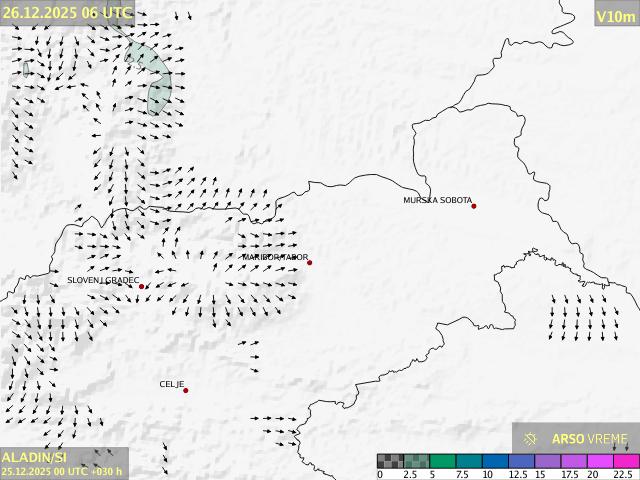This screenshot has width=640, height=480.
Task: Select the solid green 5 m/s swatch
Action: coord(443,461)
